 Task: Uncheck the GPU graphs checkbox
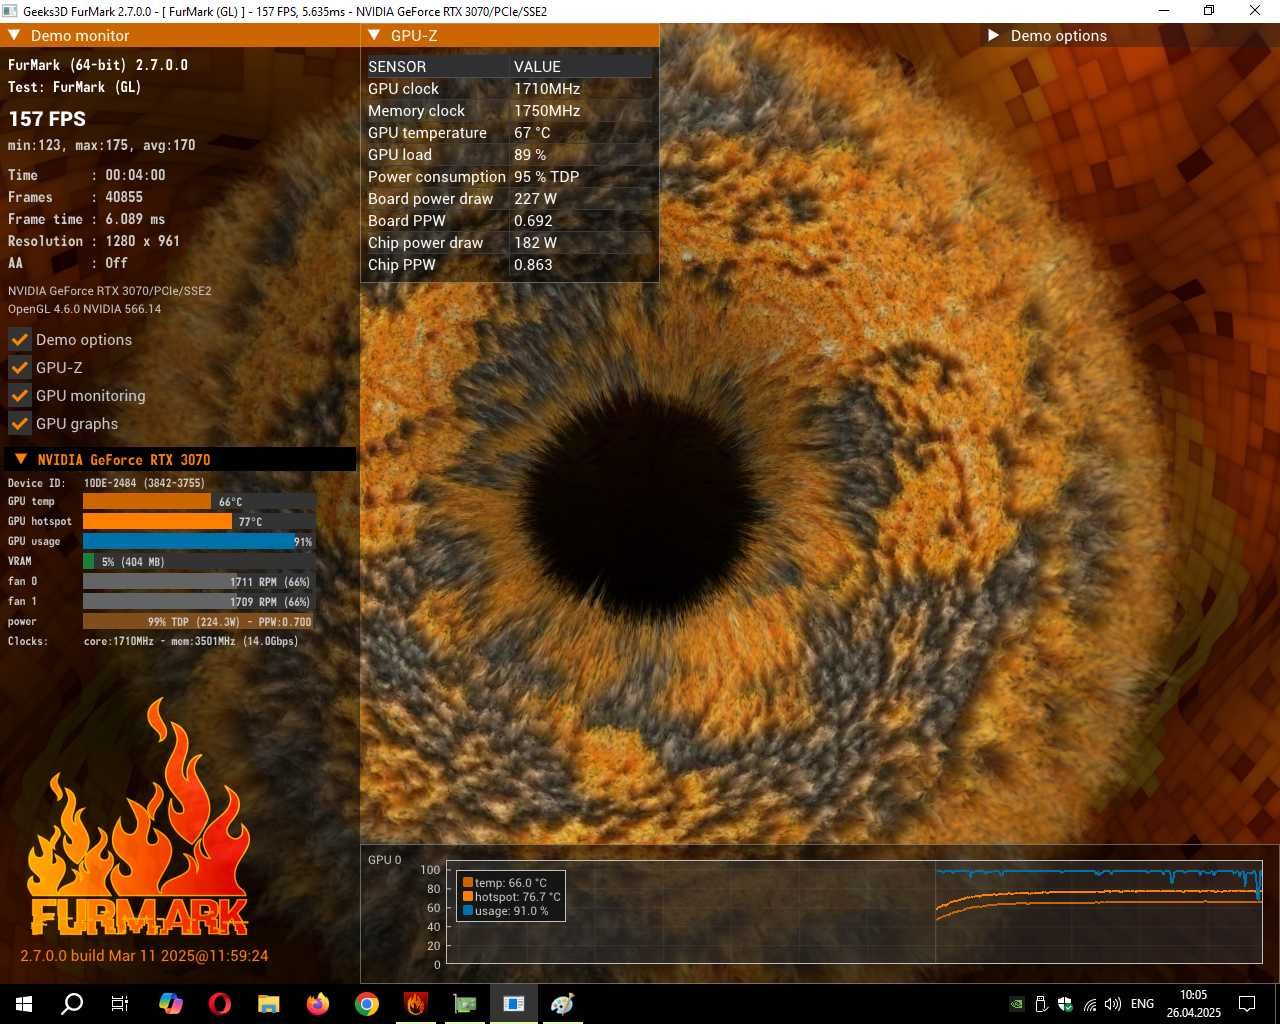pos(20,423)
